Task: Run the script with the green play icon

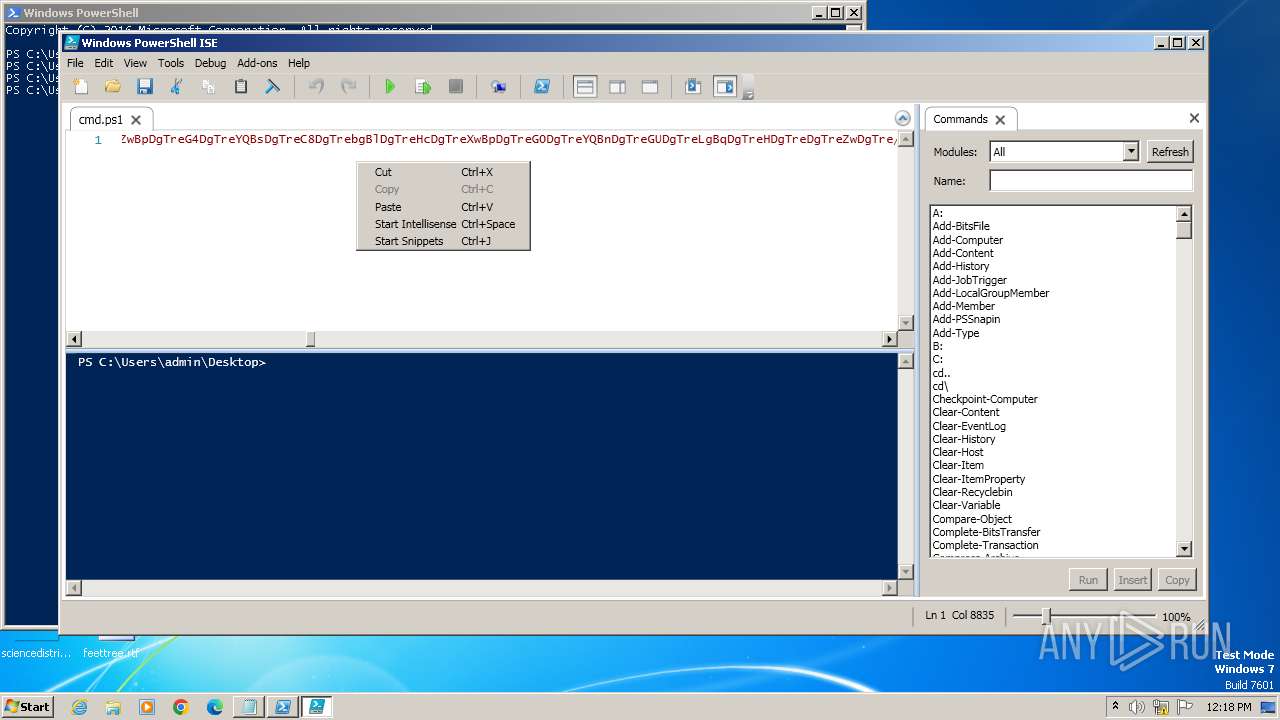Action: [390, 87]
